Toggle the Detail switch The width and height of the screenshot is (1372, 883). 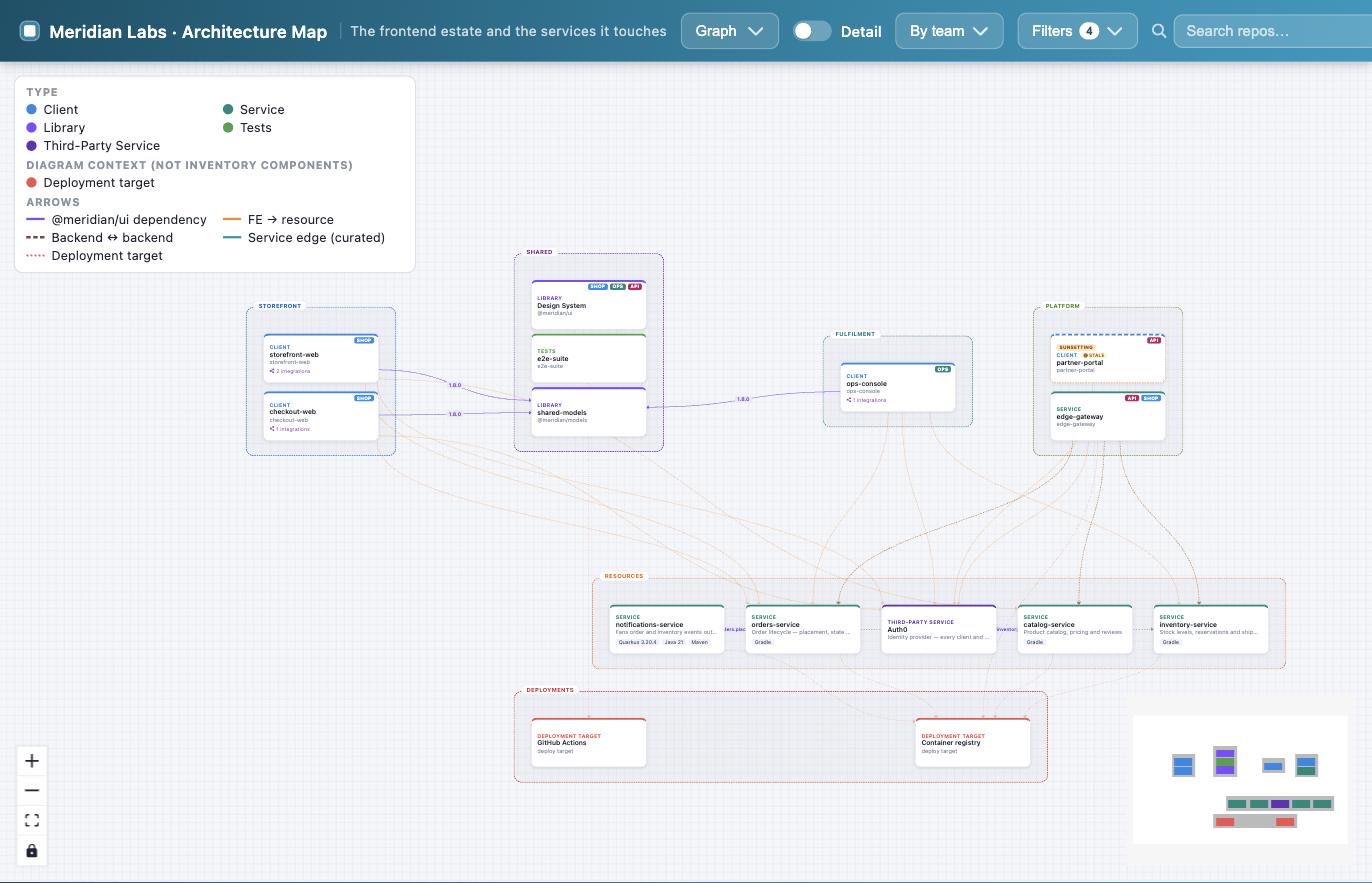tap(812, 31)
